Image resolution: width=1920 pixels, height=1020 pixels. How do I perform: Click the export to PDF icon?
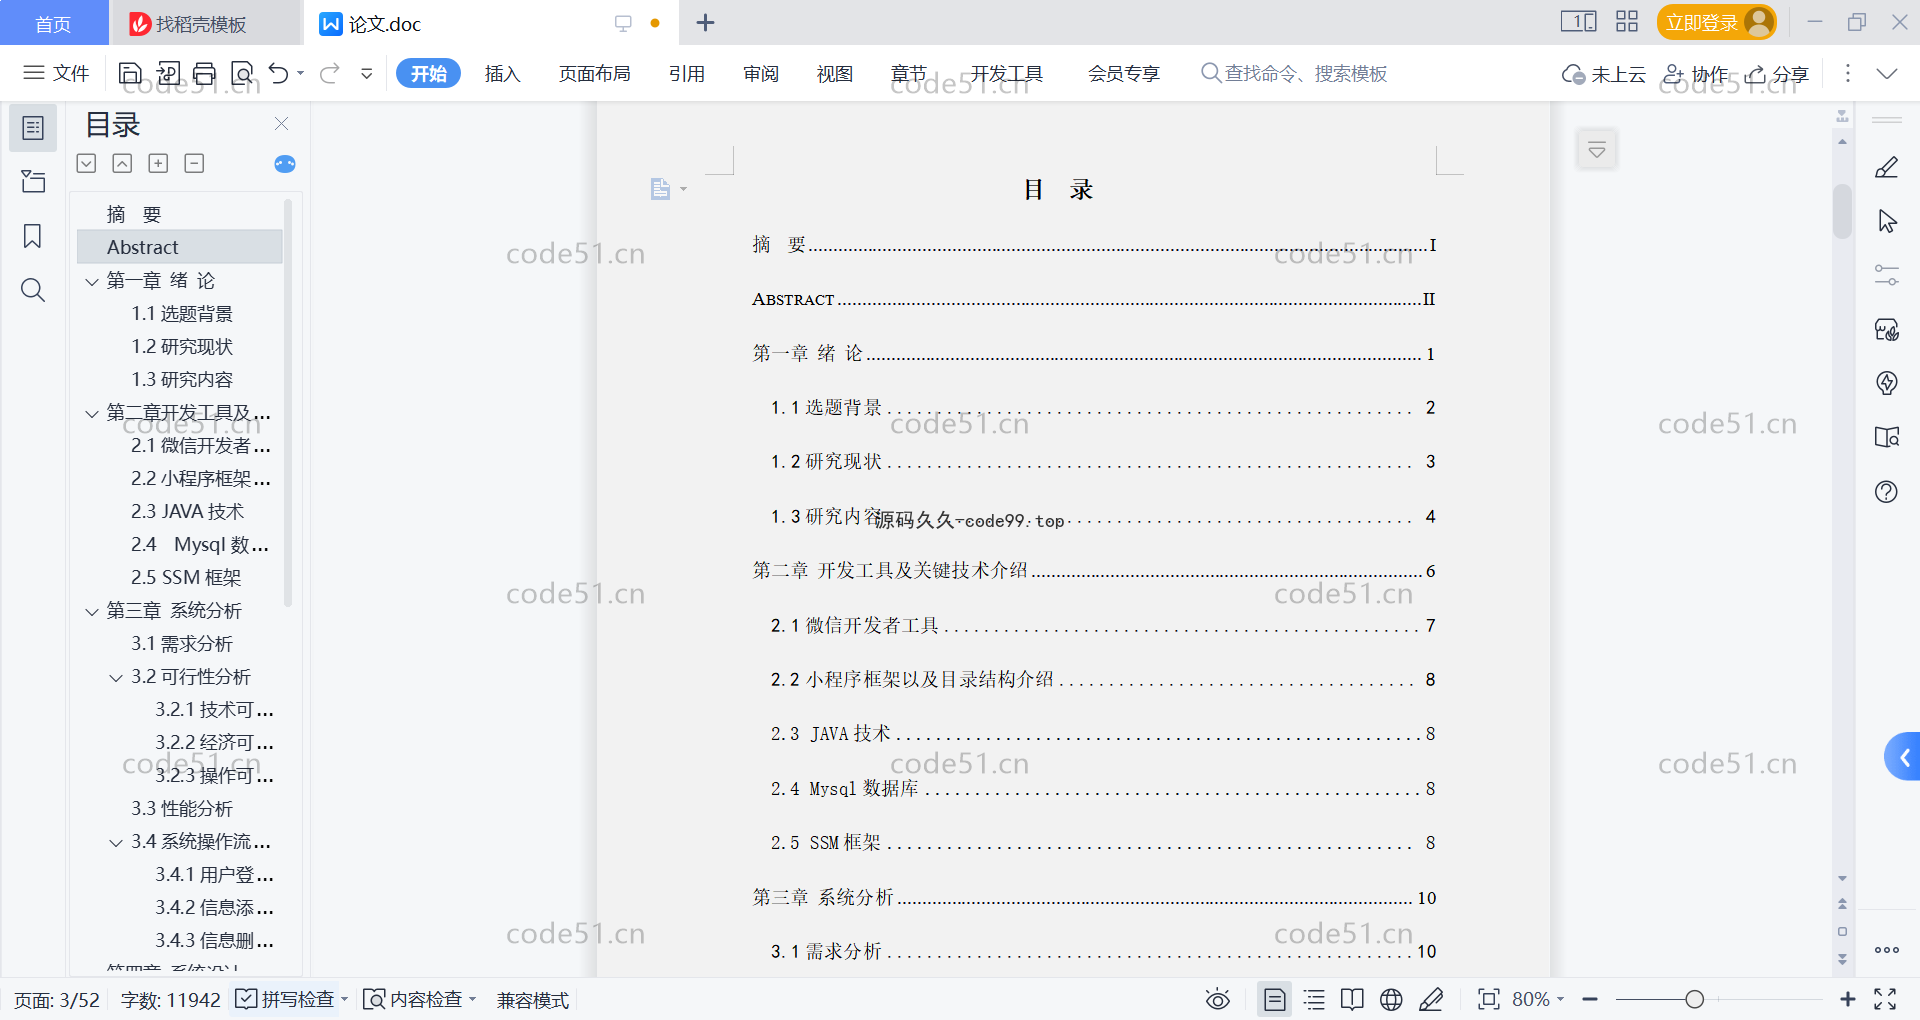(168, 73)
